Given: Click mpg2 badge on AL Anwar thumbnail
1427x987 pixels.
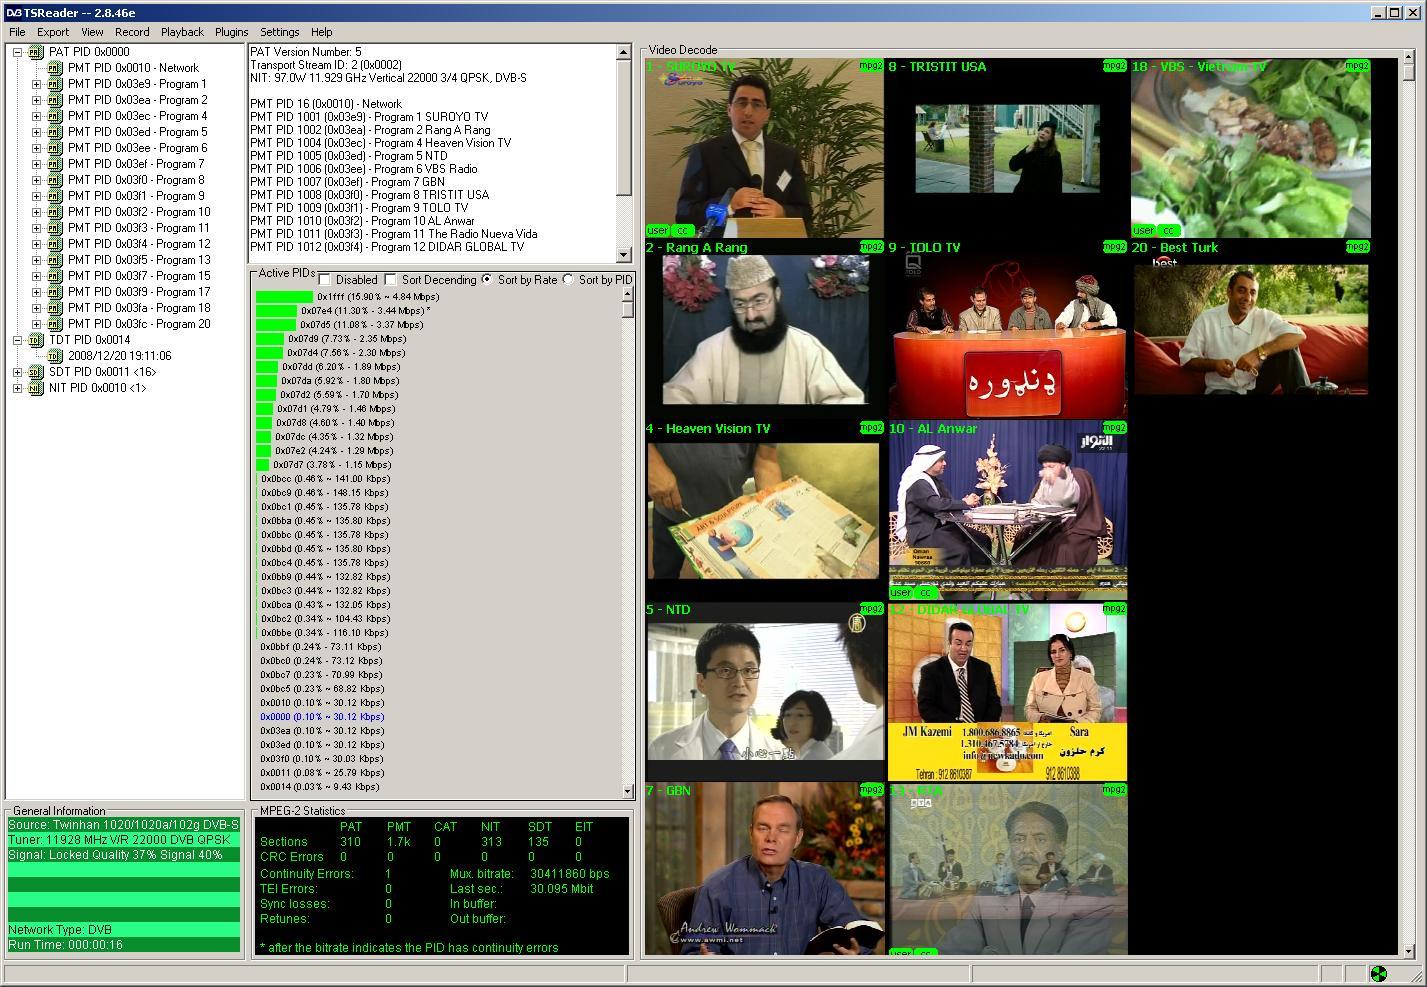Looking at the screenshot, I should 1114,428.
